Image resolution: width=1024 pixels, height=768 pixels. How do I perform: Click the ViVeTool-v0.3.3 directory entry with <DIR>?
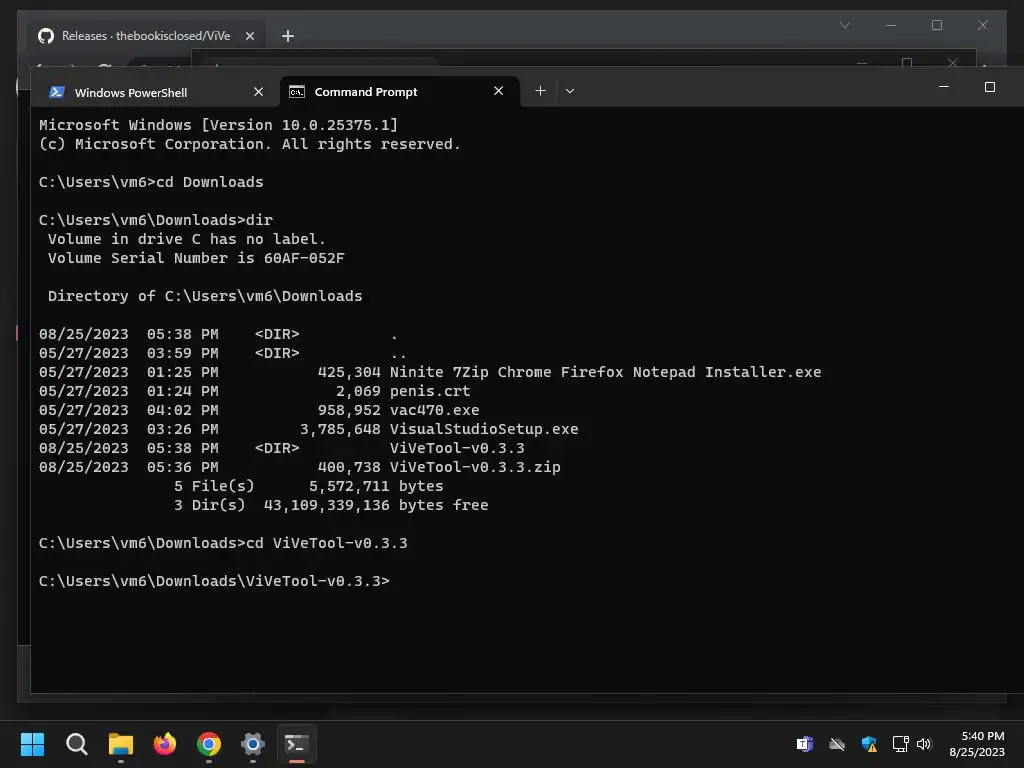[x=281, y=448]
